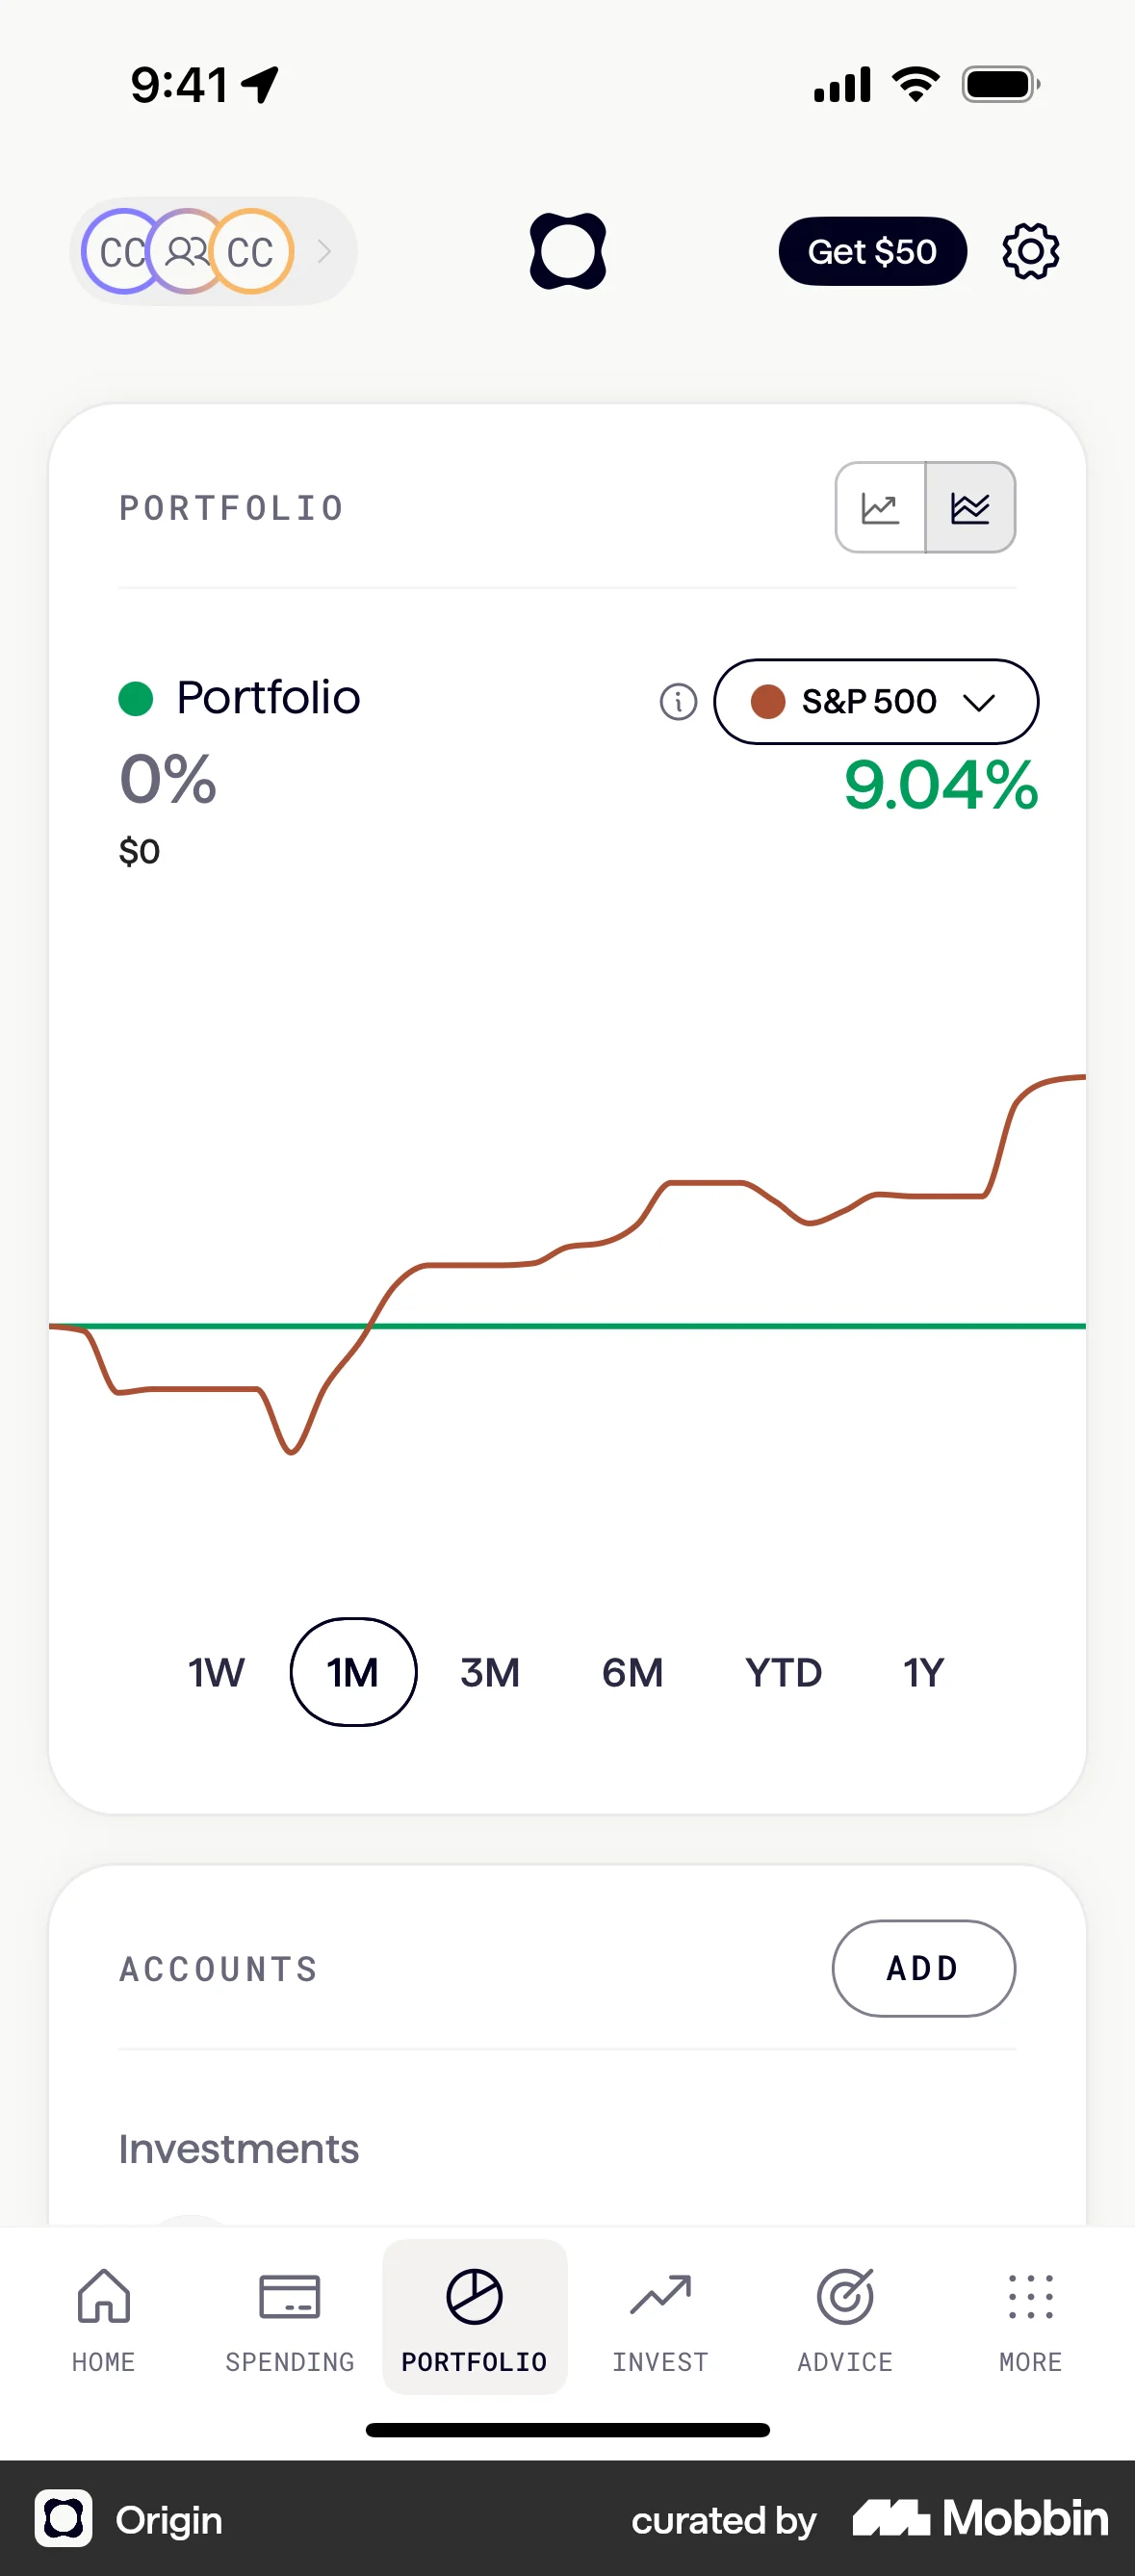Switch to single-line chart view
1135x2576 pixels.
click(x=880, y=508)
